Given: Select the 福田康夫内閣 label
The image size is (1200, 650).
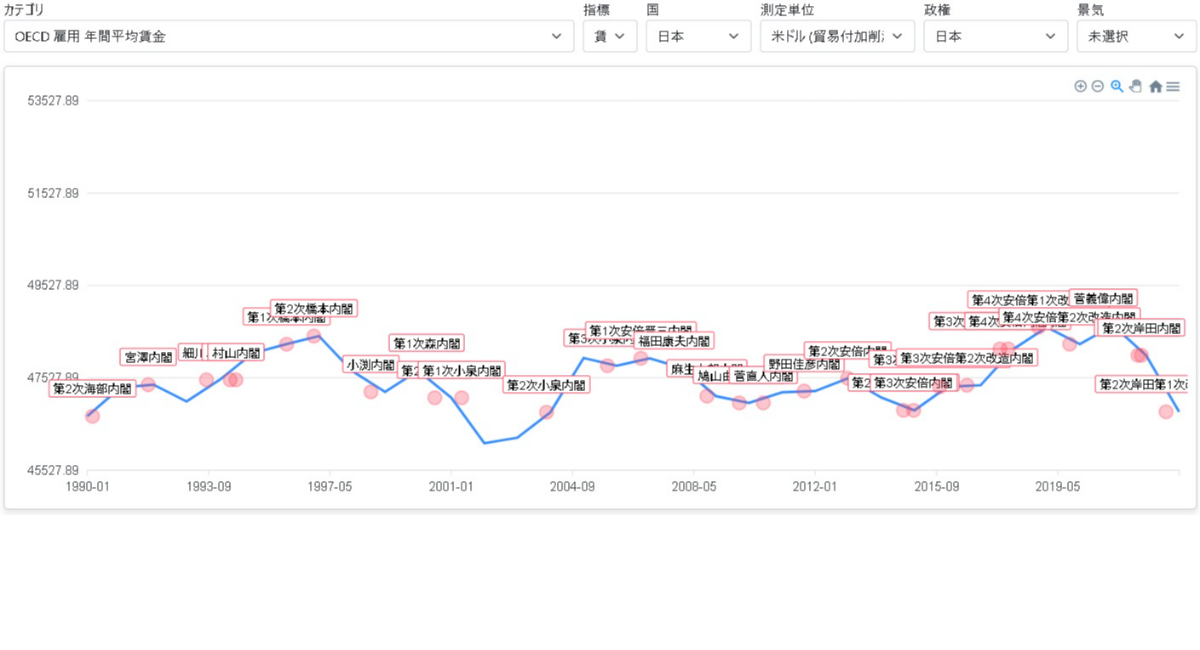Looking at the screenshot, I should tap(675, 341).
